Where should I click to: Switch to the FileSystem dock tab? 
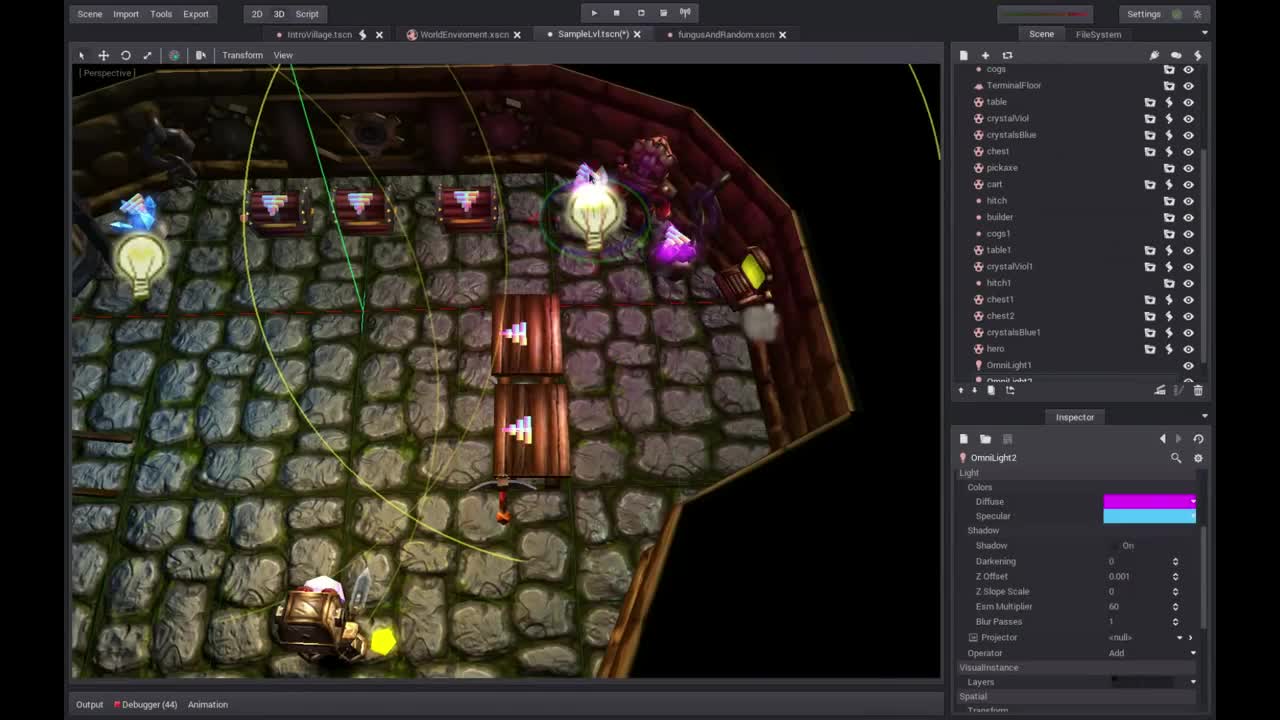(x=1098, y=34)
